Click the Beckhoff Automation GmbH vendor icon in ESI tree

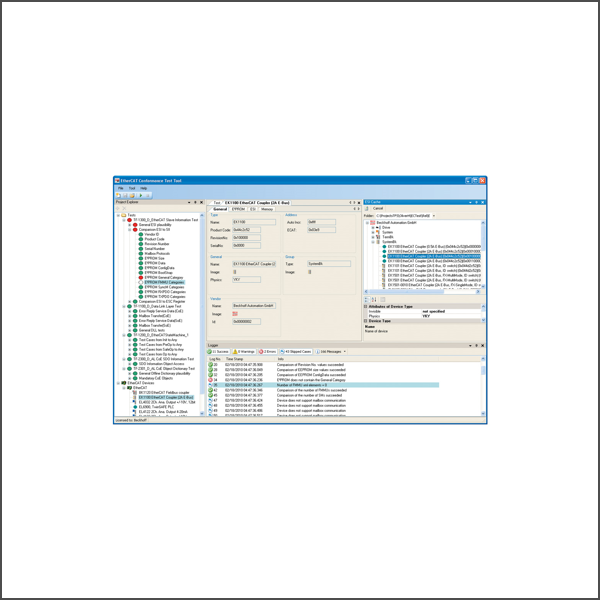372,223
